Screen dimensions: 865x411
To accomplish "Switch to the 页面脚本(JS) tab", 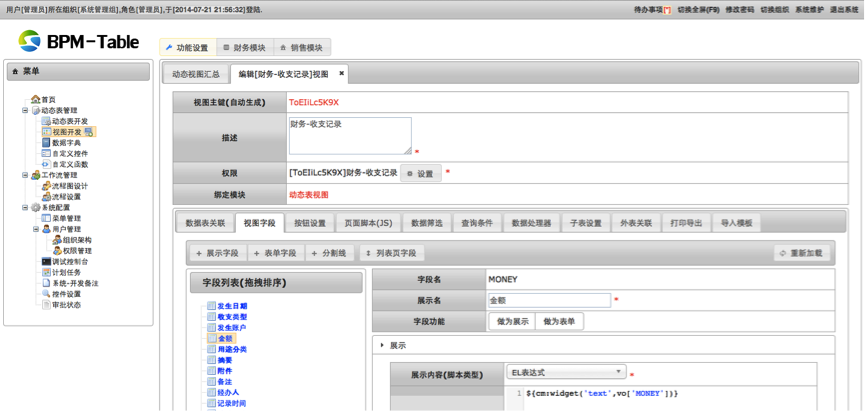I will pyautogui.click(x=369, y=223).
